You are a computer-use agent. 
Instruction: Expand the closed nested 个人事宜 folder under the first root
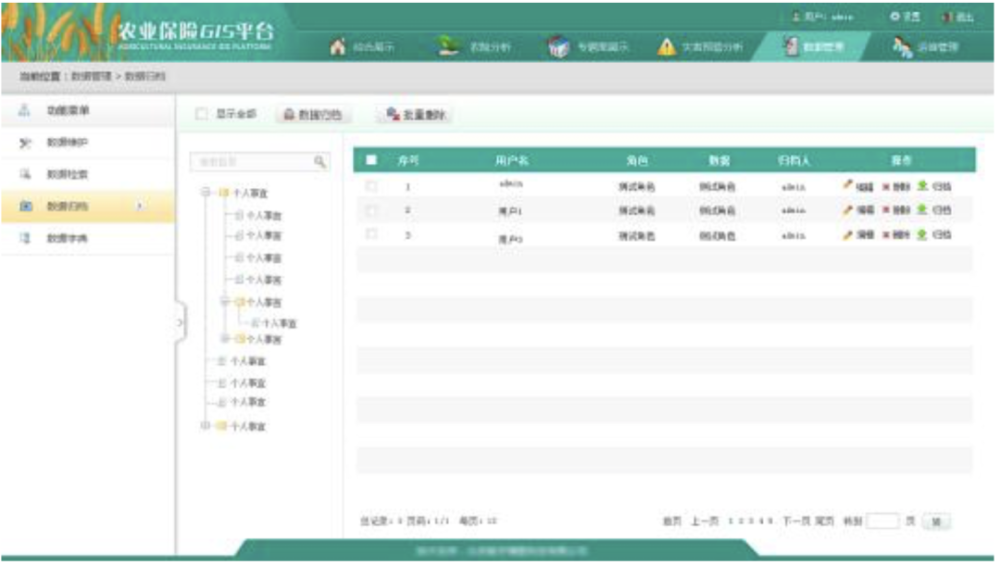224,339
